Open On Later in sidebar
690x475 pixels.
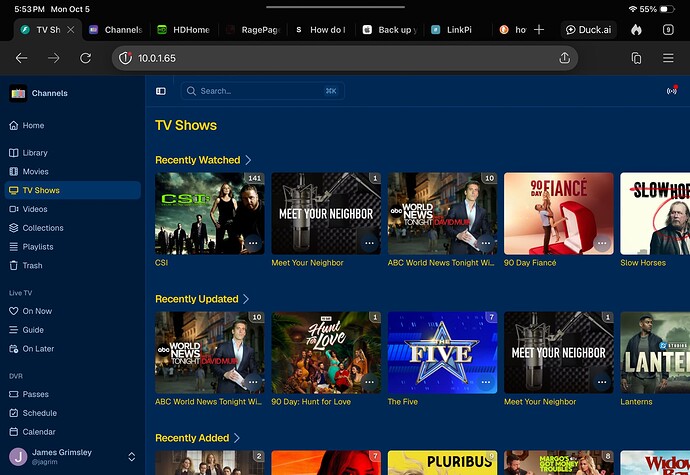[73, 349]
